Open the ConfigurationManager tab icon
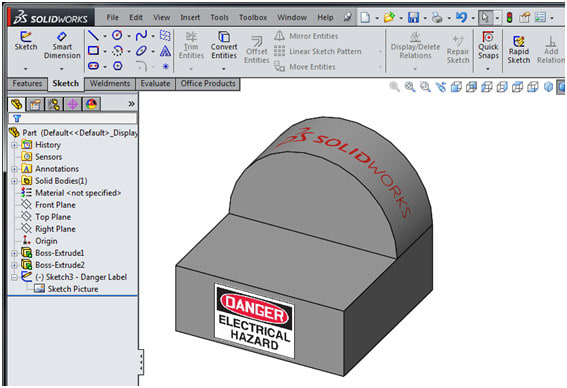 click(x=54, y=105)
